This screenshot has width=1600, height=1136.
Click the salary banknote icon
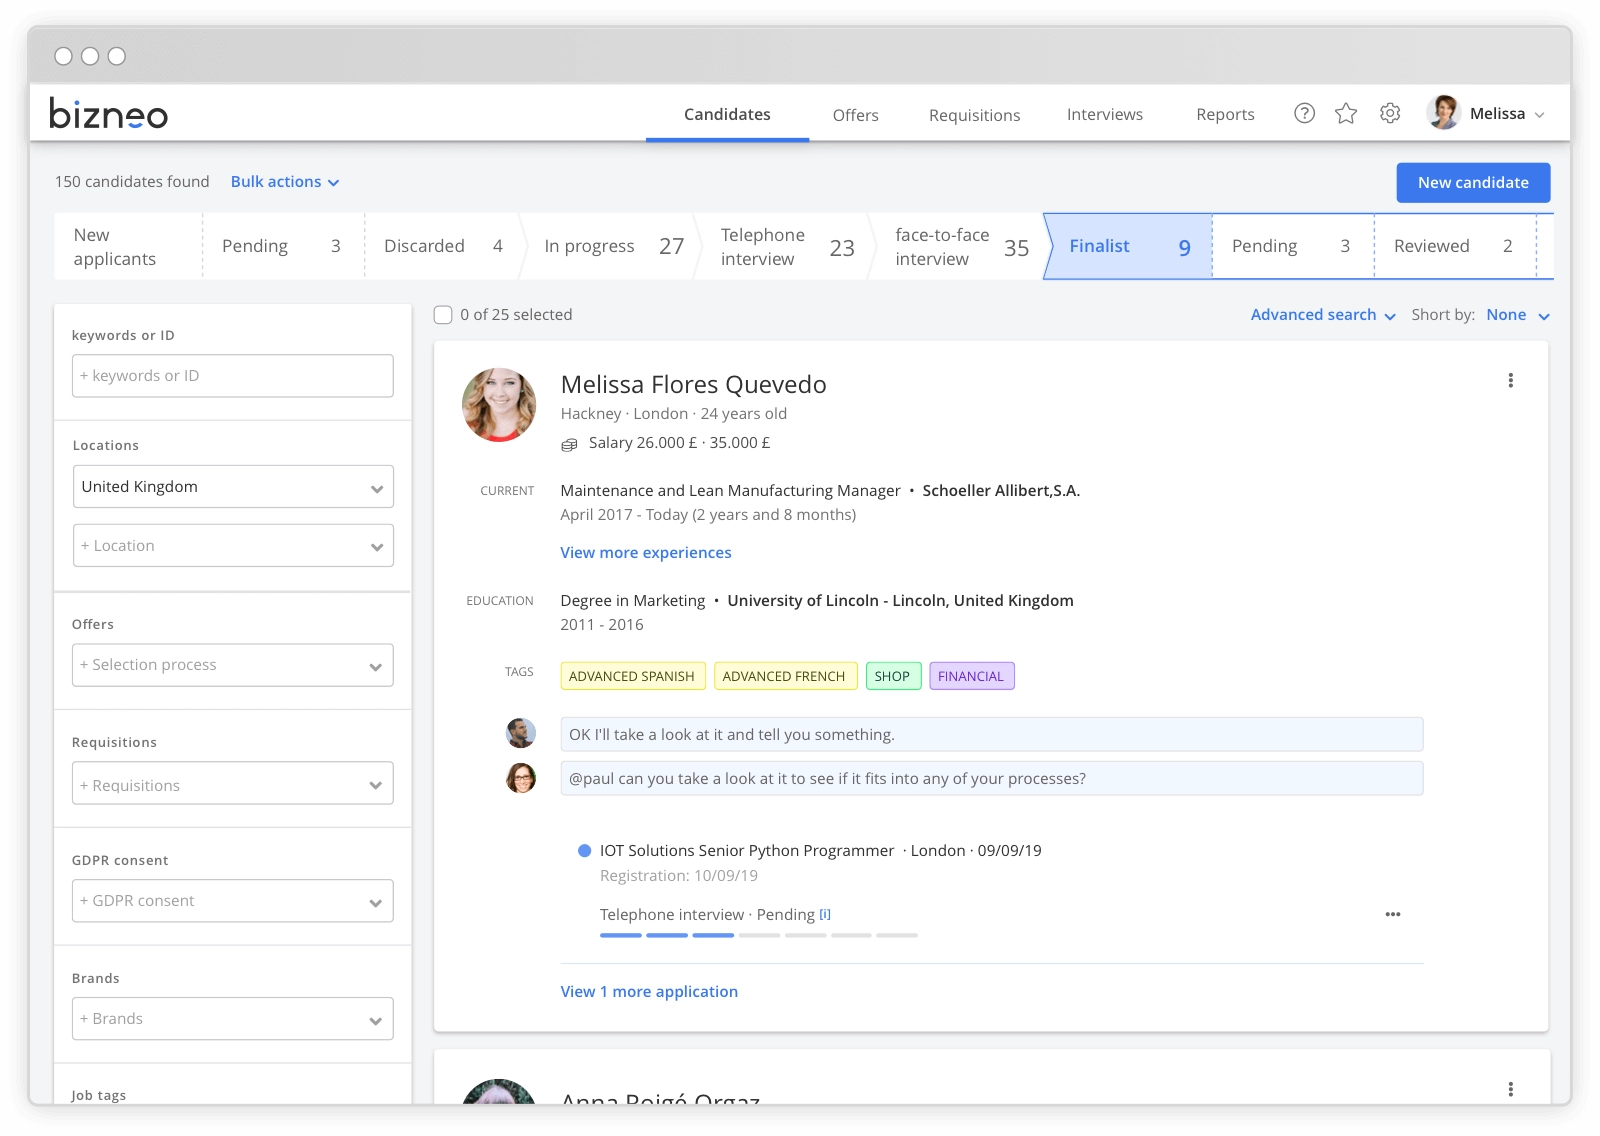(x=569, y=444)
